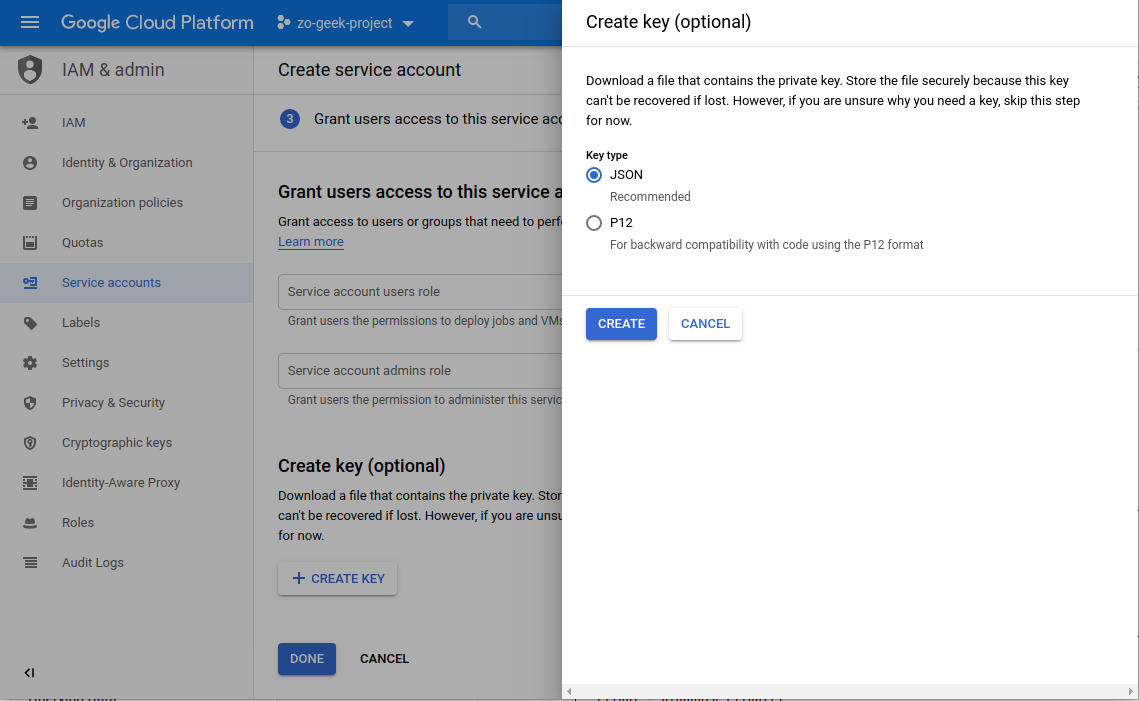Click CANCEL next to DONE
The image size is (1139, 701).
384,659
